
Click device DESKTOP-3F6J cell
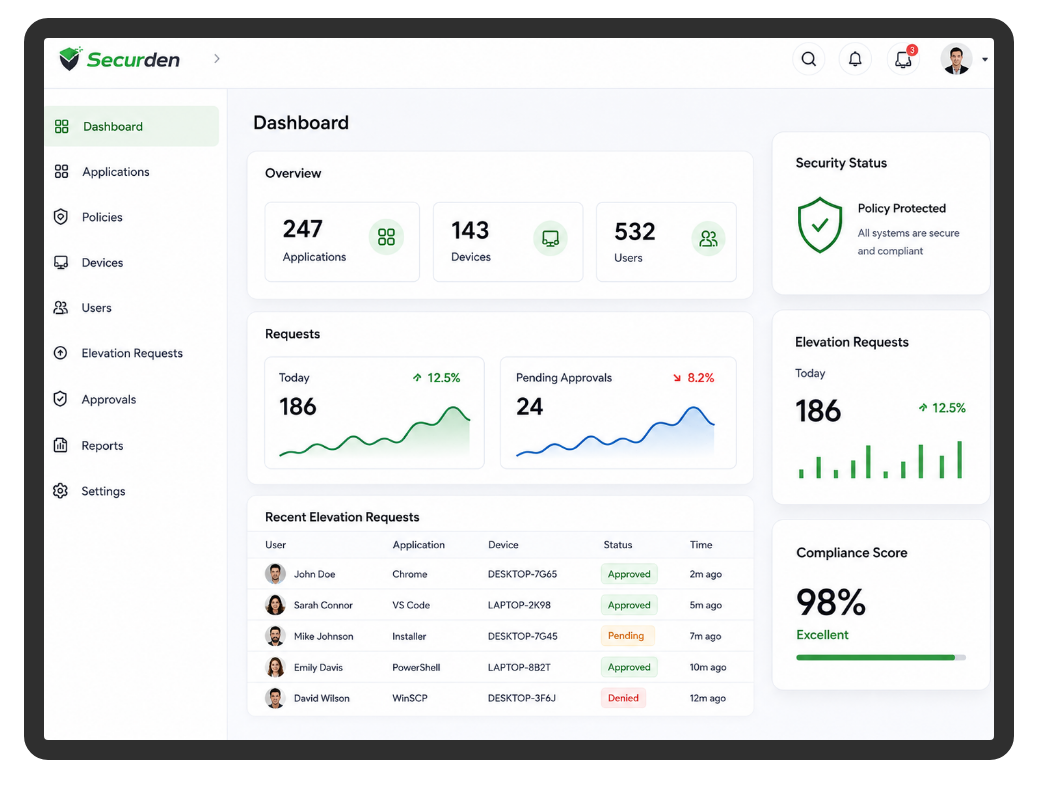click(522, 698)
